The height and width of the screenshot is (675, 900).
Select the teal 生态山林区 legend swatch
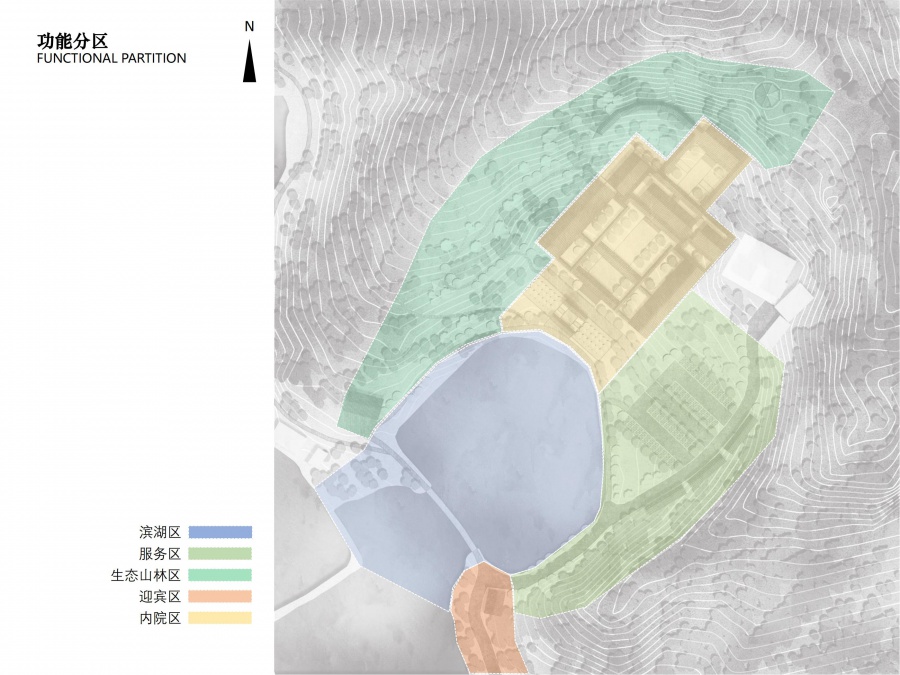pos(220,575)
